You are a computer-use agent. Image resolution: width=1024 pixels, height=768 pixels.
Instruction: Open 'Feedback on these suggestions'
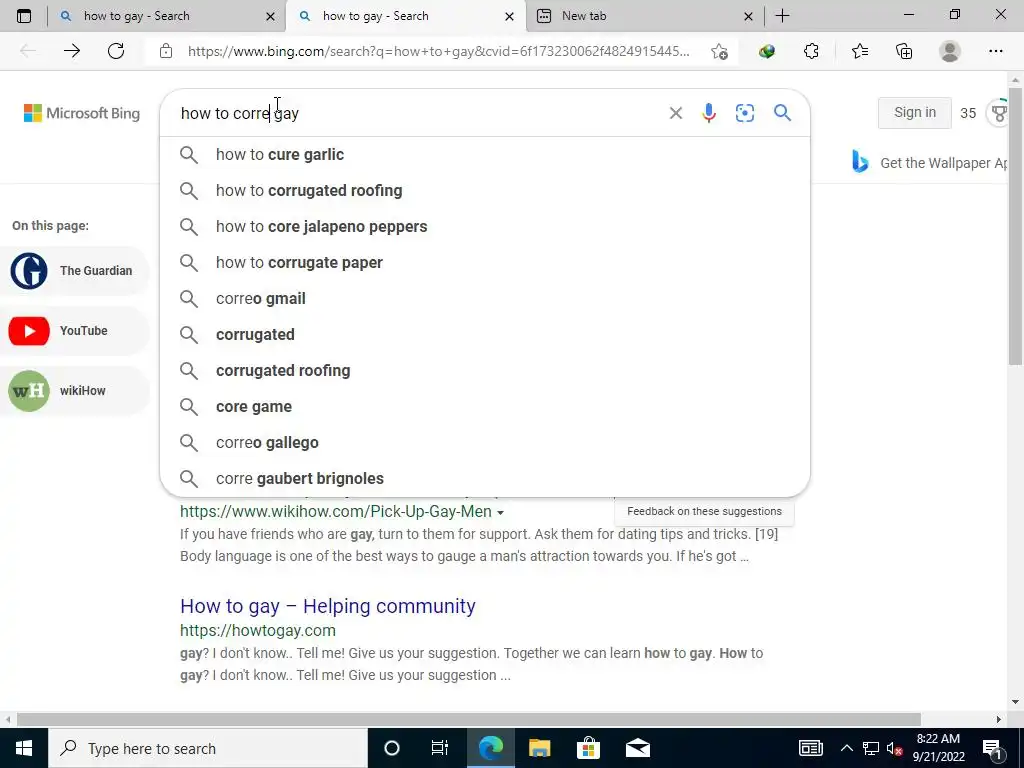(x=704, y=511)
